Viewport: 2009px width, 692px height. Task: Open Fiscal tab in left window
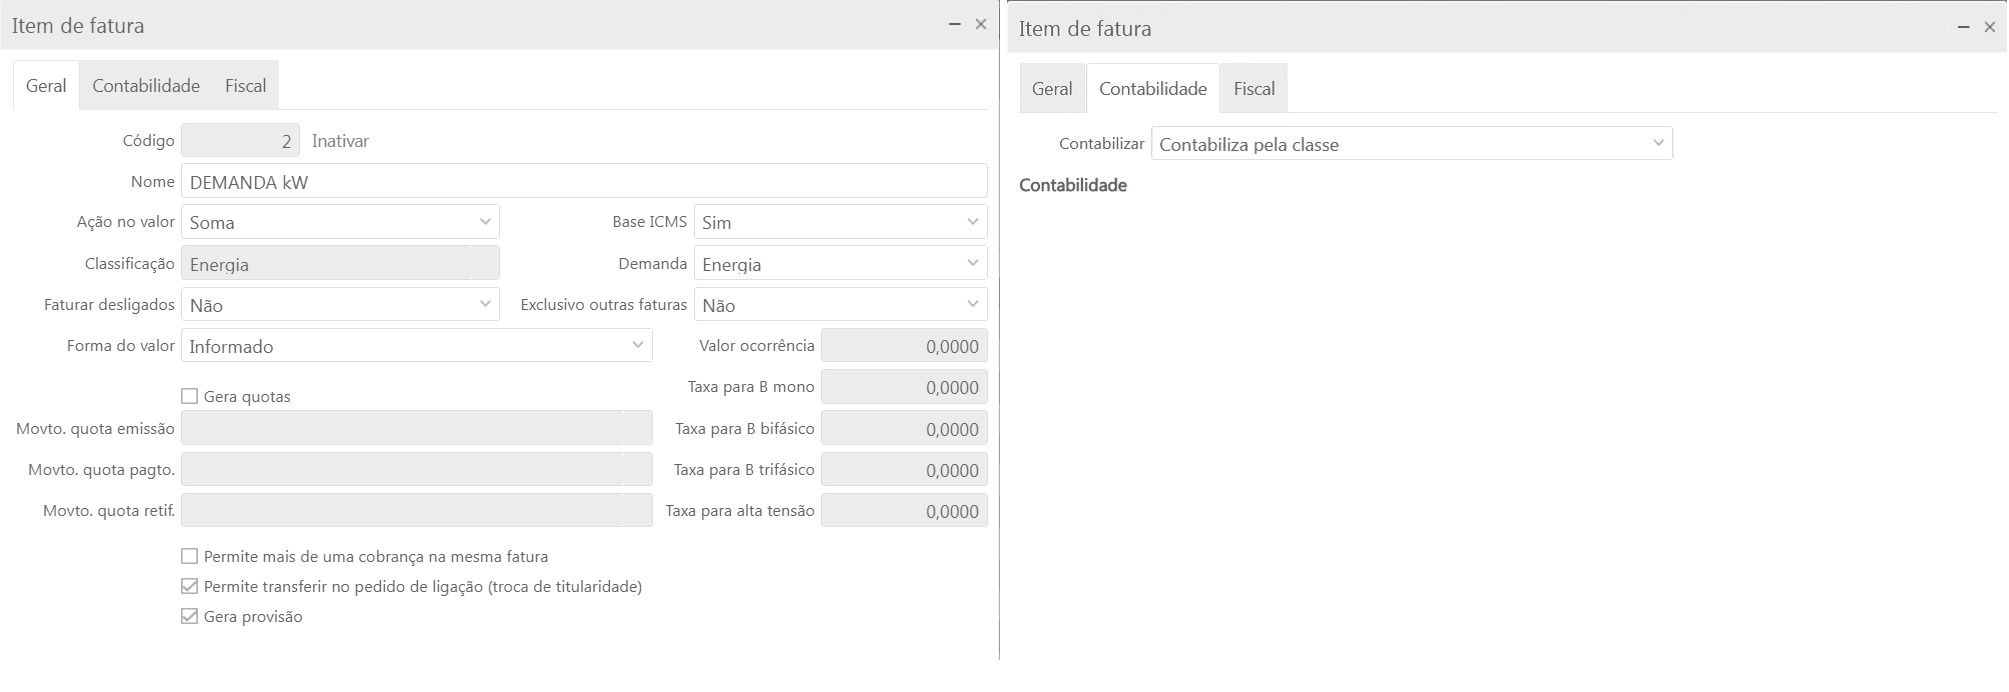[245, 86]
